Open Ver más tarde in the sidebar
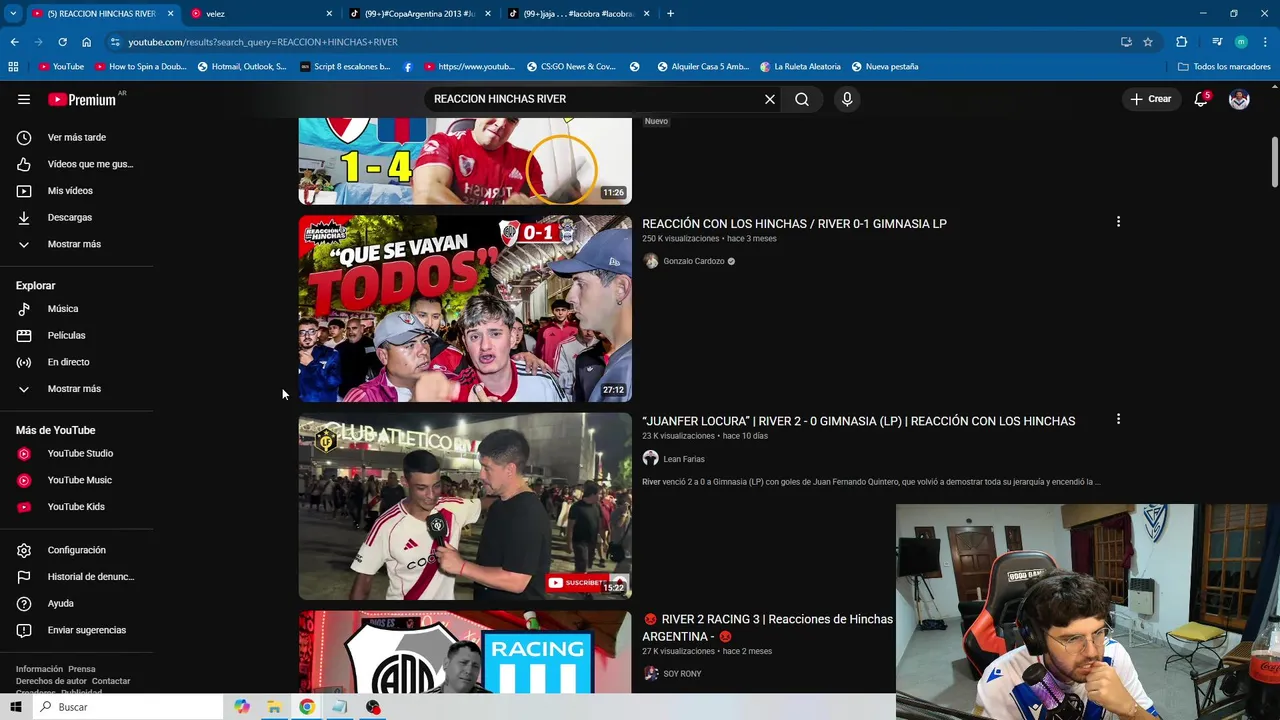The image size is (1280, 720). pos(76,137)
